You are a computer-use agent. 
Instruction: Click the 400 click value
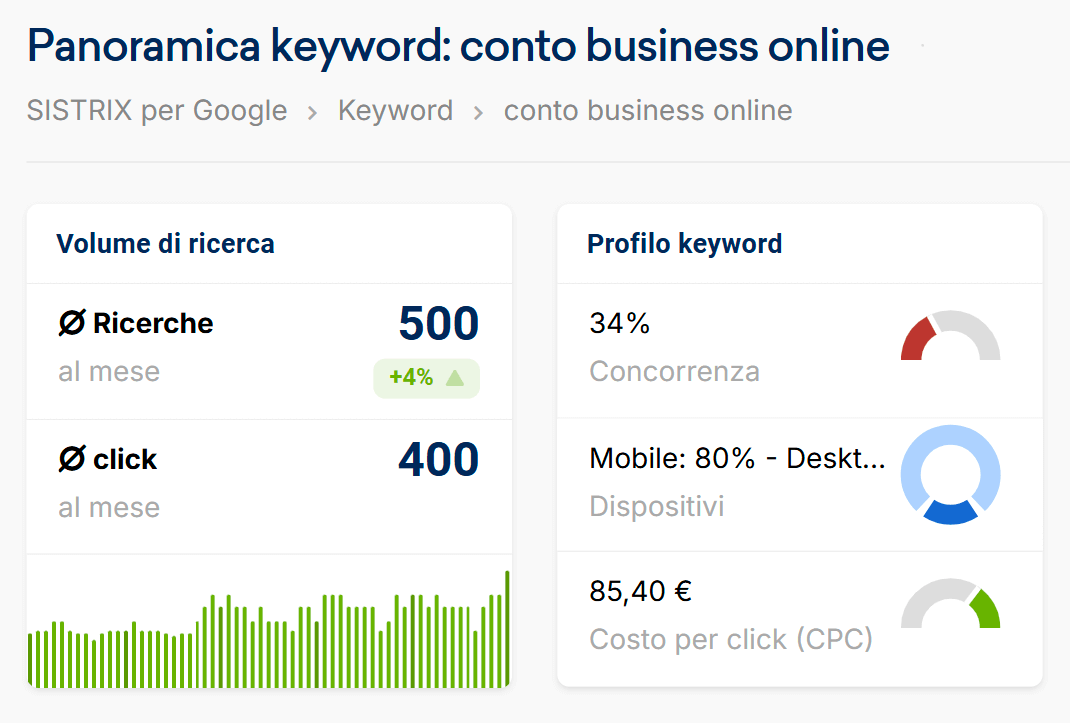(438, 459)
